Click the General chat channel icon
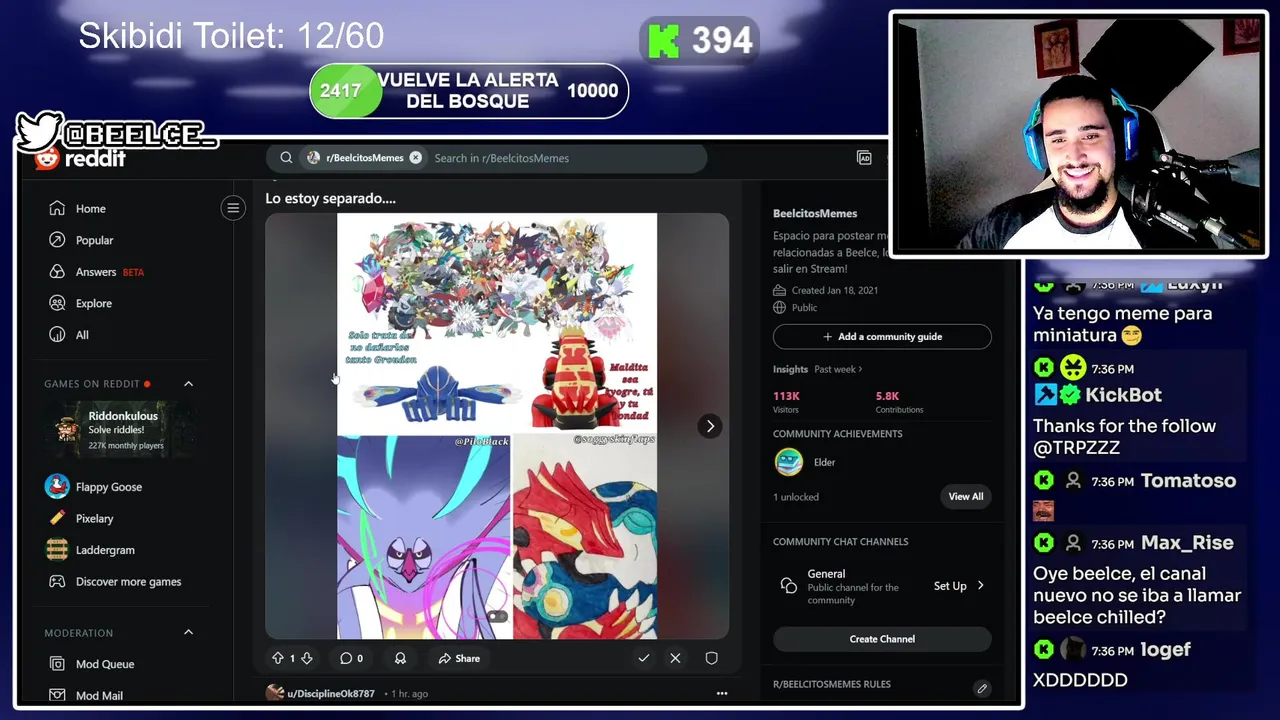This screenshot has height=720, width=1280. (x=789, y=586)
